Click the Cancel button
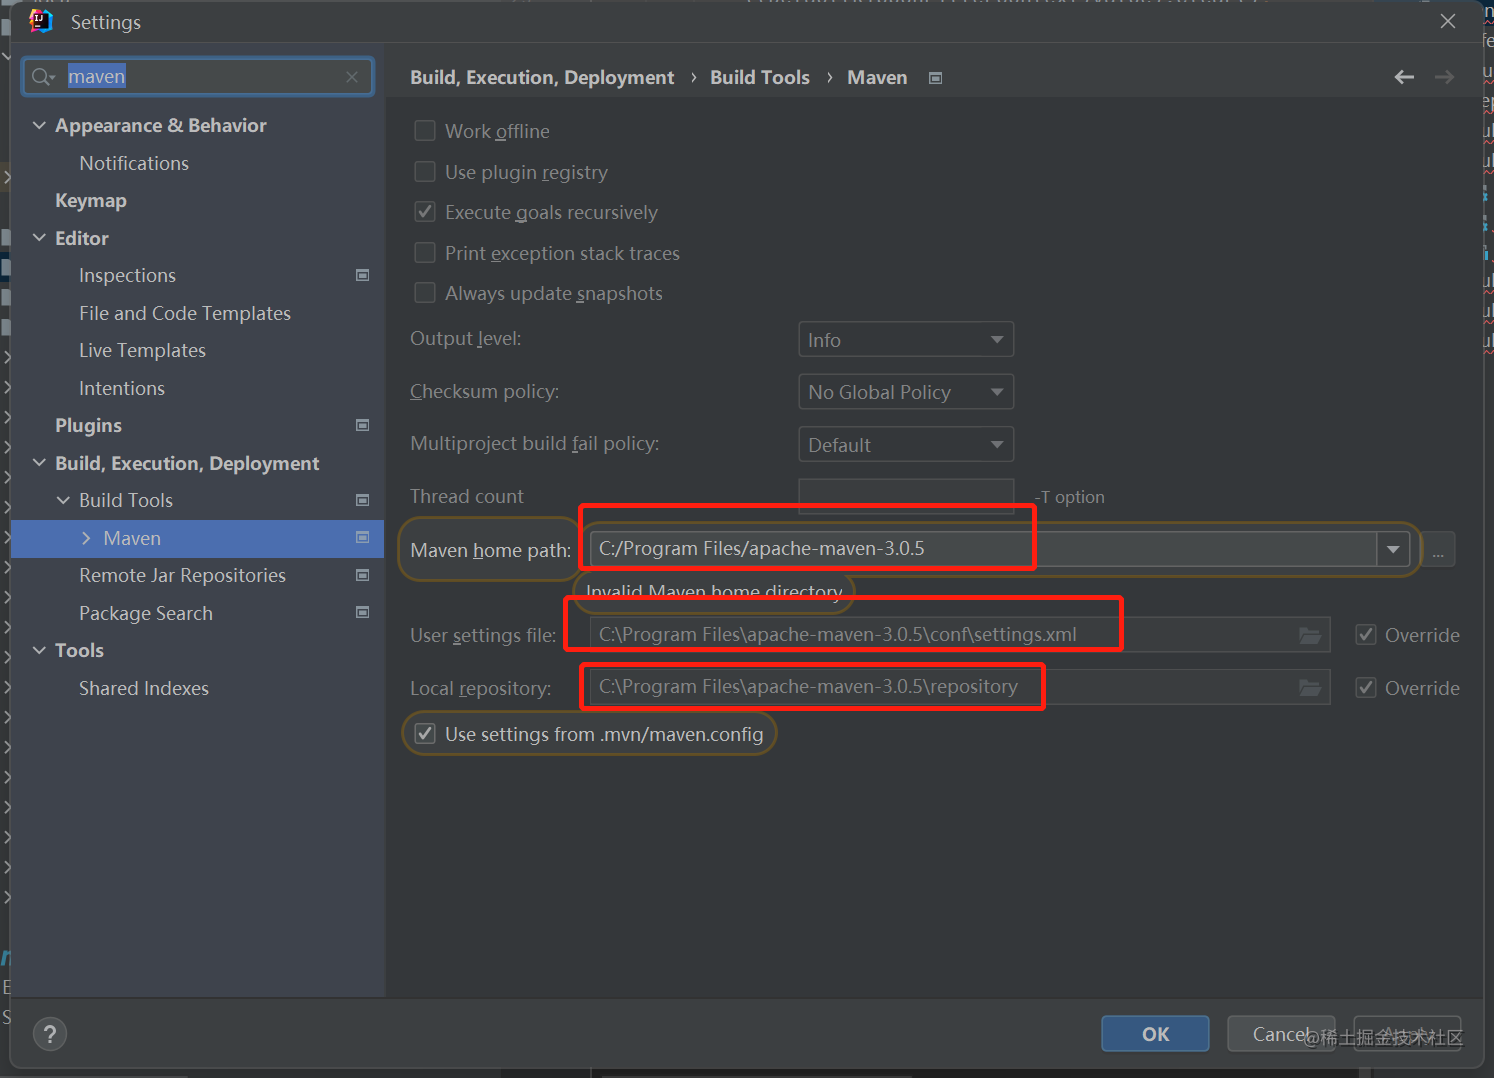This screenshot has height=1078, width=1494. [x=1281, y=1034]
